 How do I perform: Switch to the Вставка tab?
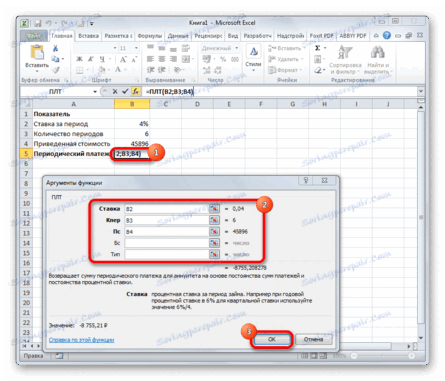(88, 36)
